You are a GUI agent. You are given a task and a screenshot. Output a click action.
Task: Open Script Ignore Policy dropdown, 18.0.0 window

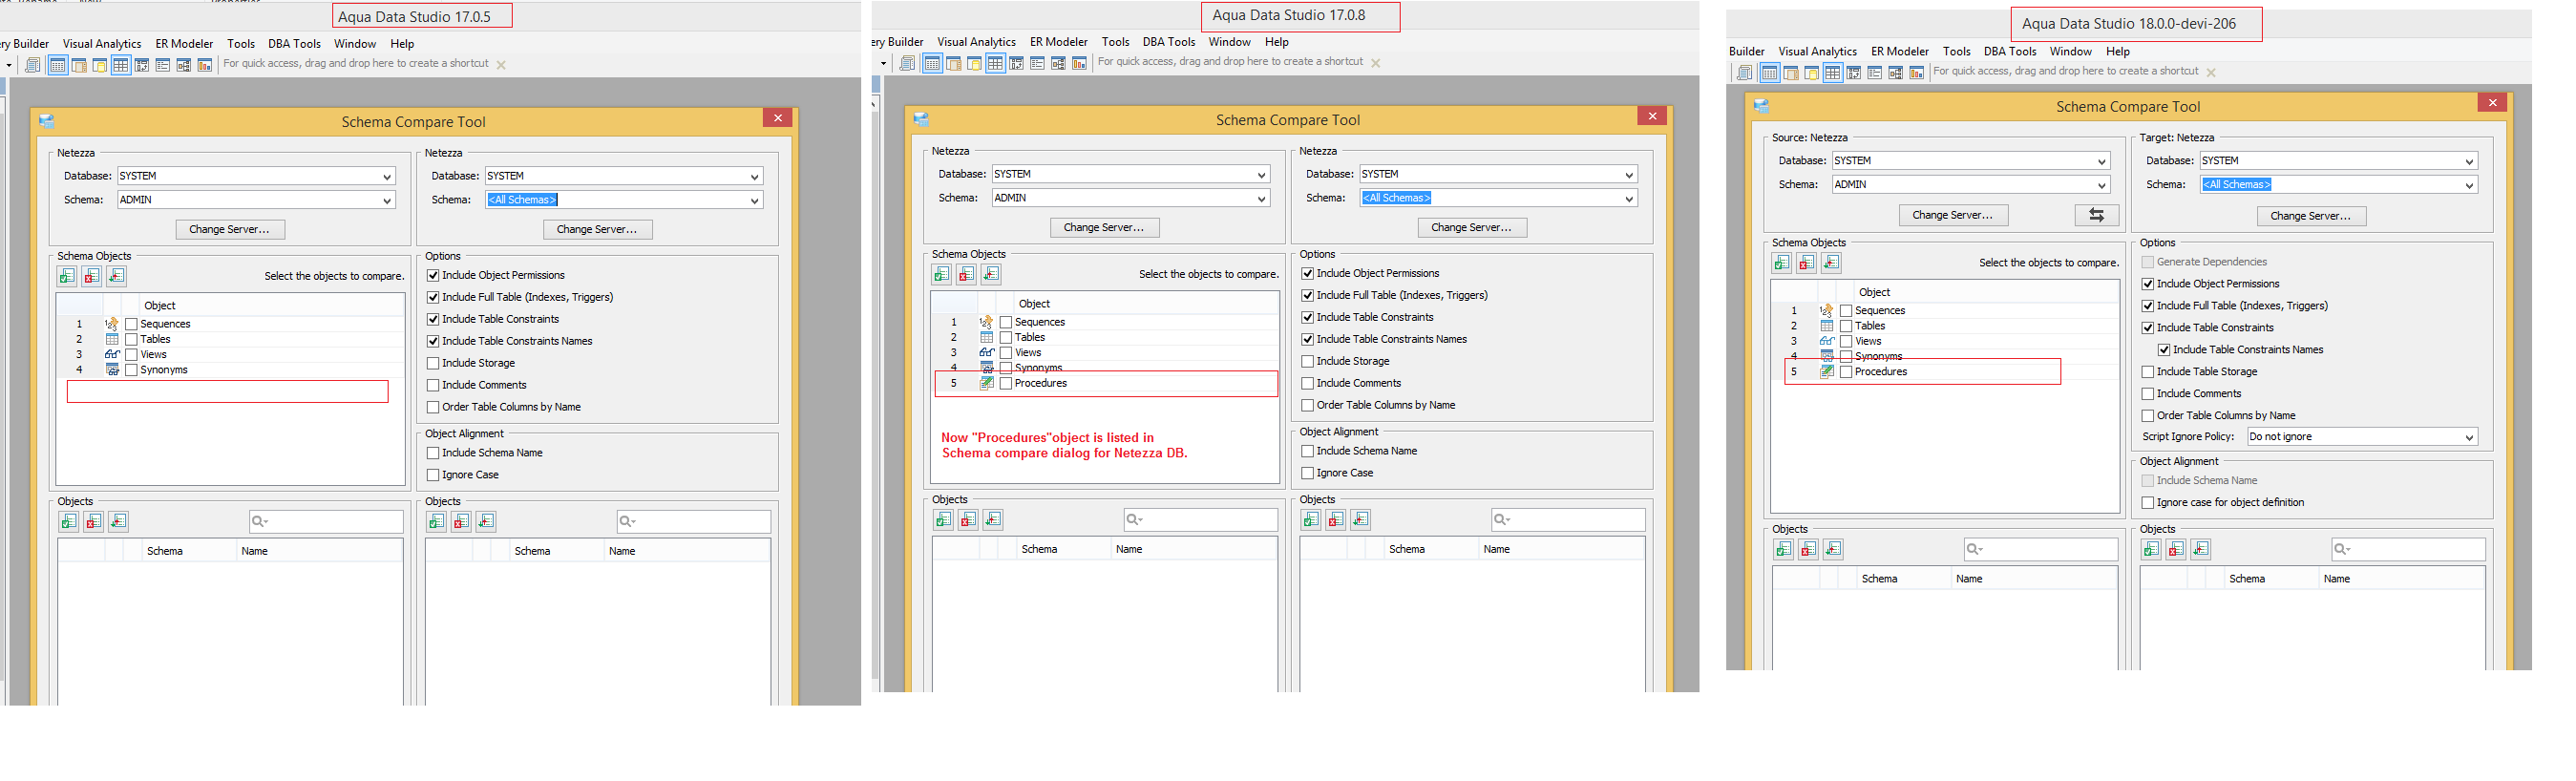tap(2470, 437)
